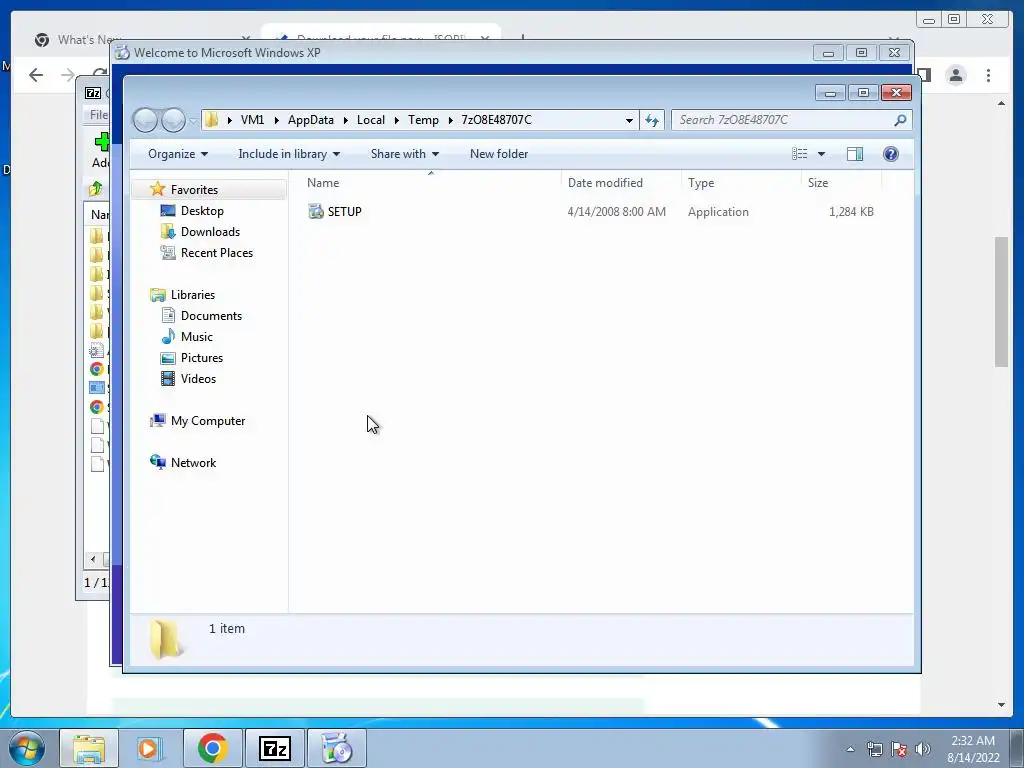The image size is (1024, 768).
Task: Open the view options dropdown arrow
Action: pos(822,154)
